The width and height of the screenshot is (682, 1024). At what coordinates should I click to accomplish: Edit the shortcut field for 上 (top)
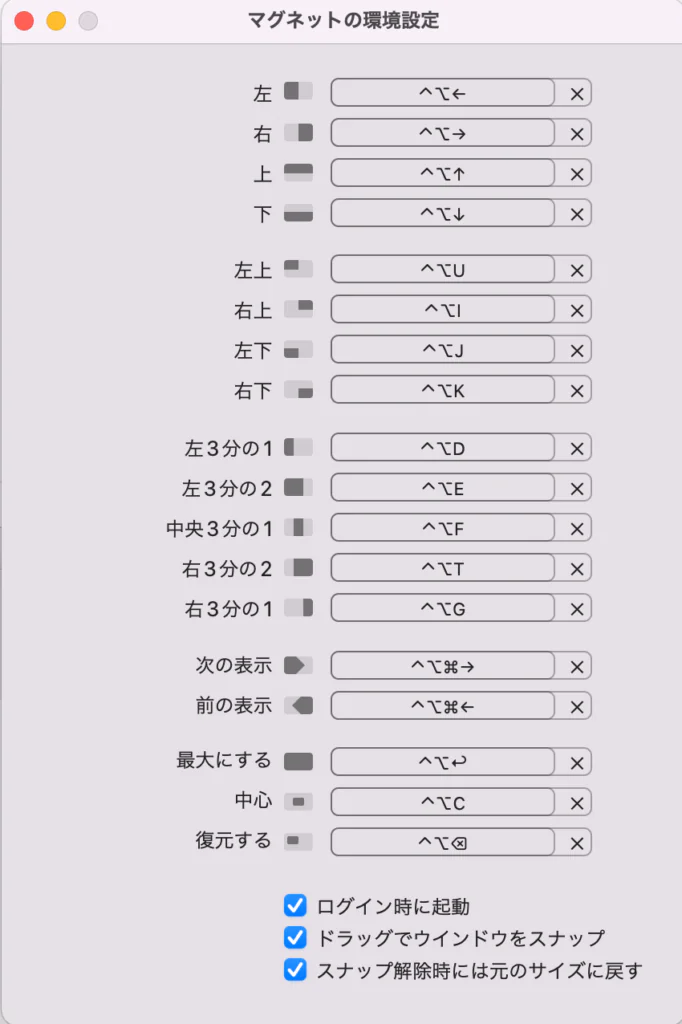tap(443, 174)
